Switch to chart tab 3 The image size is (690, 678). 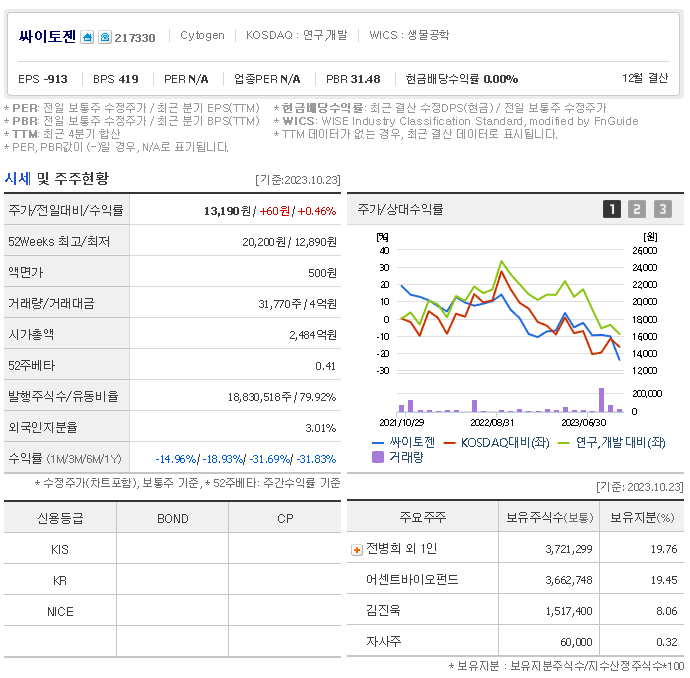663,209
